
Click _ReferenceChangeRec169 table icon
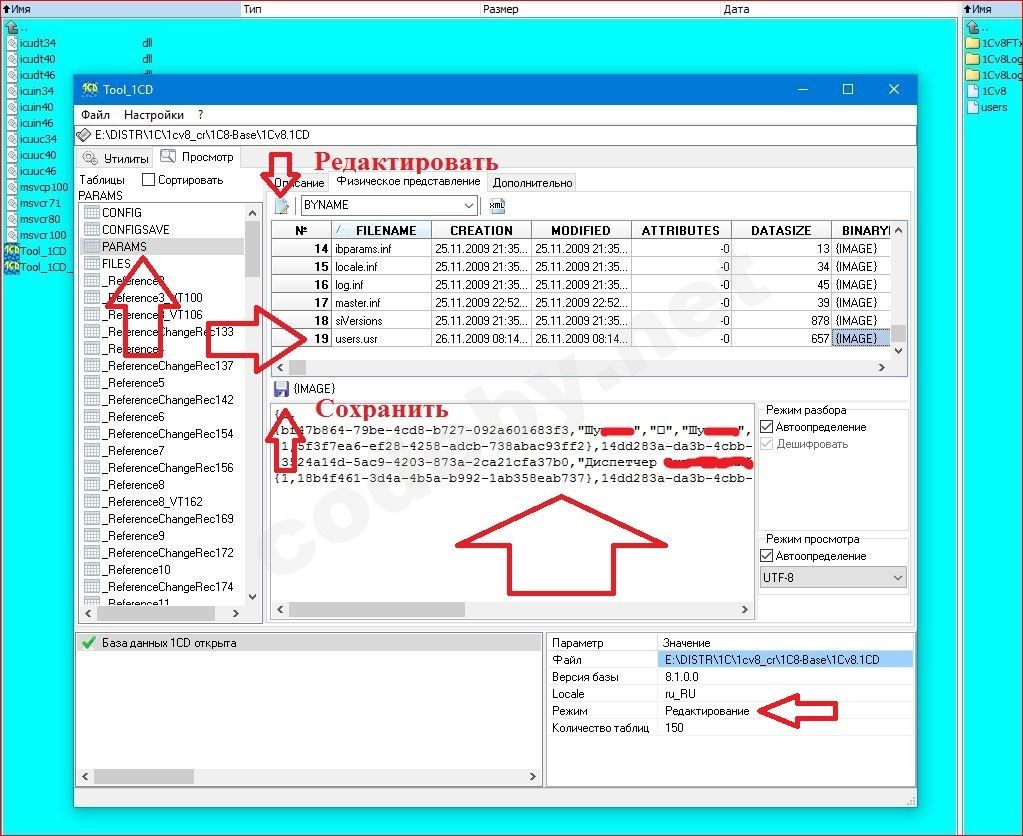[91, 518]
